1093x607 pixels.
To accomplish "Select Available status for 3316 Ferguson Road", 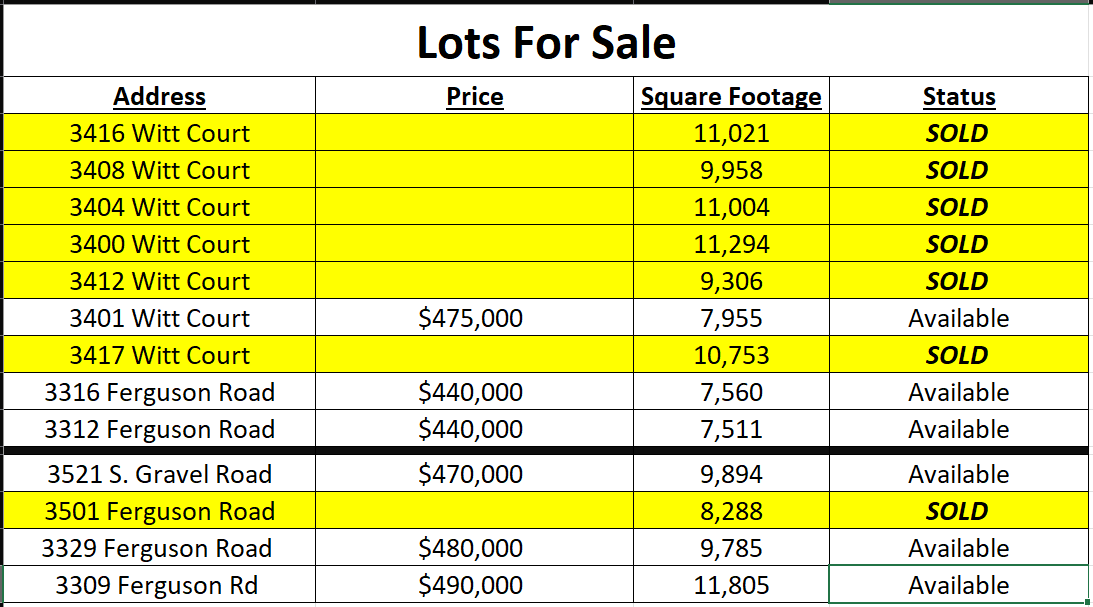I will pyautogui.click(x=959, y=391).
